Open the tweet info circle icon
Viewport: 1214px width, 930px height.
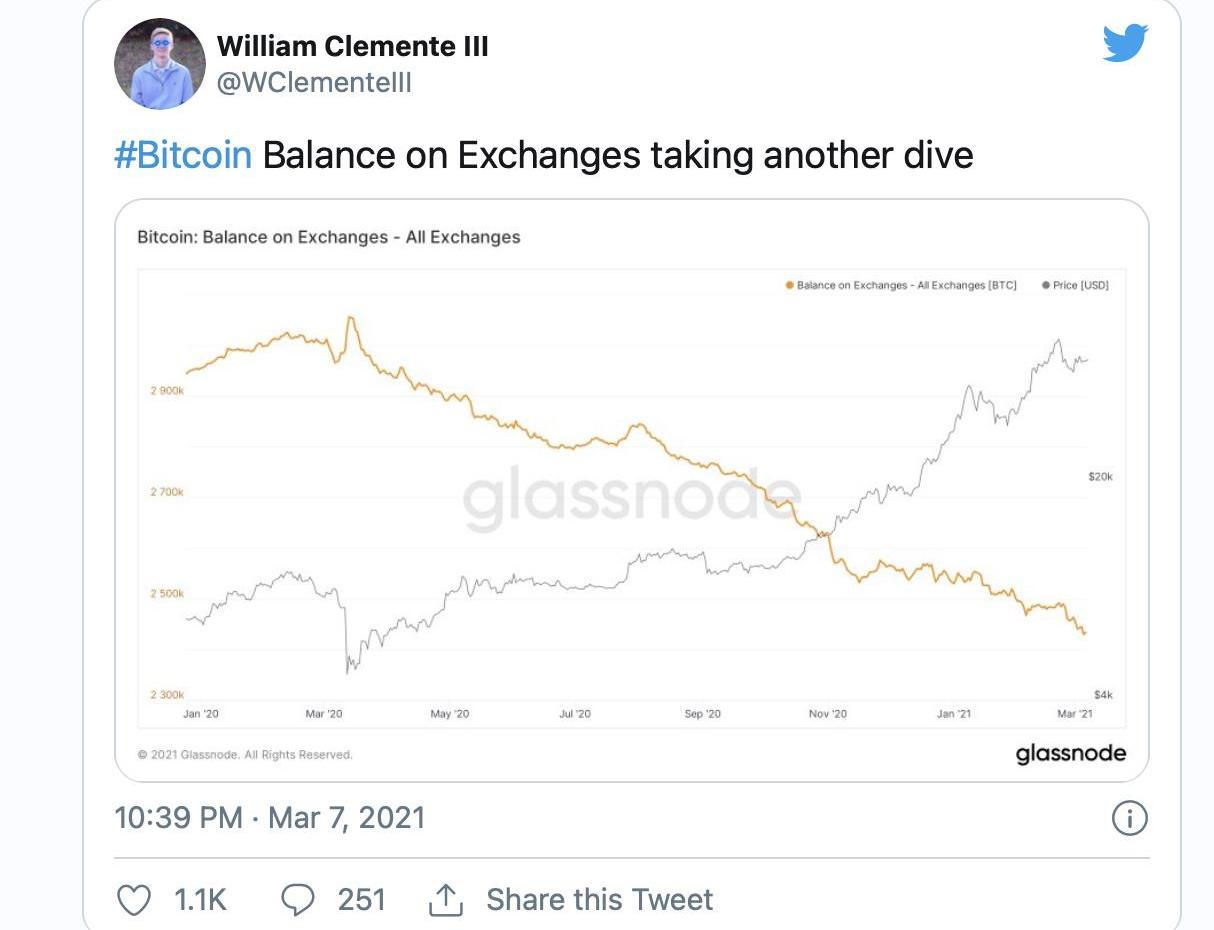(1129, 819)
